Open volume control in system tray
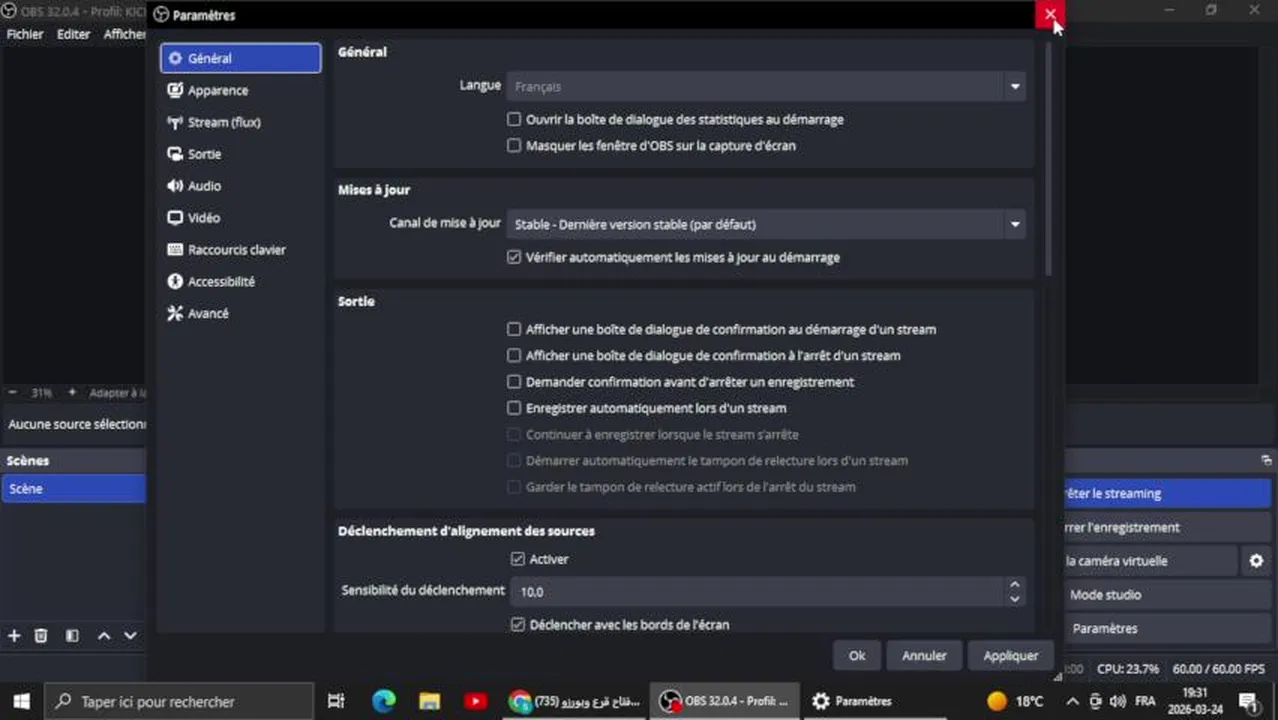This screenshot has width=1278, height=720. pos(1118,702)
